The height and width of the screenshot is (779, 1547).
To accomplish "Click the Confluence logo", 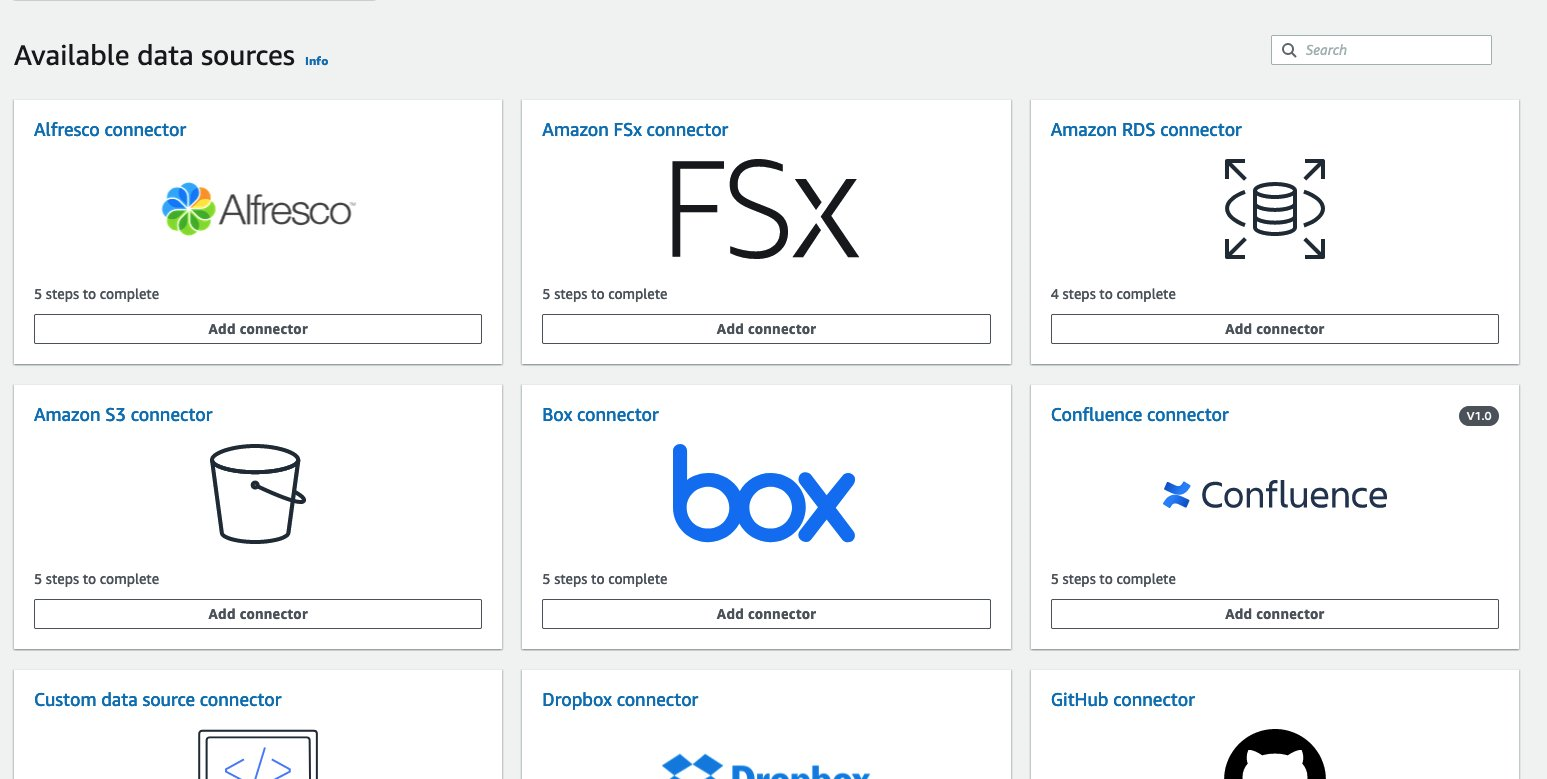I will tap(1275, 494).
